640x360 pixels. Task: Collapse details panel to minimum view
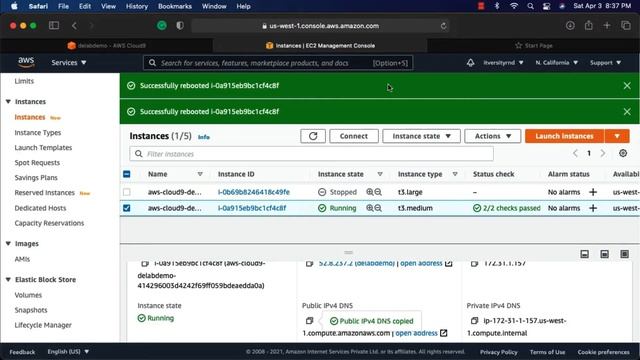pyautogui.click(x=584, y=254)
